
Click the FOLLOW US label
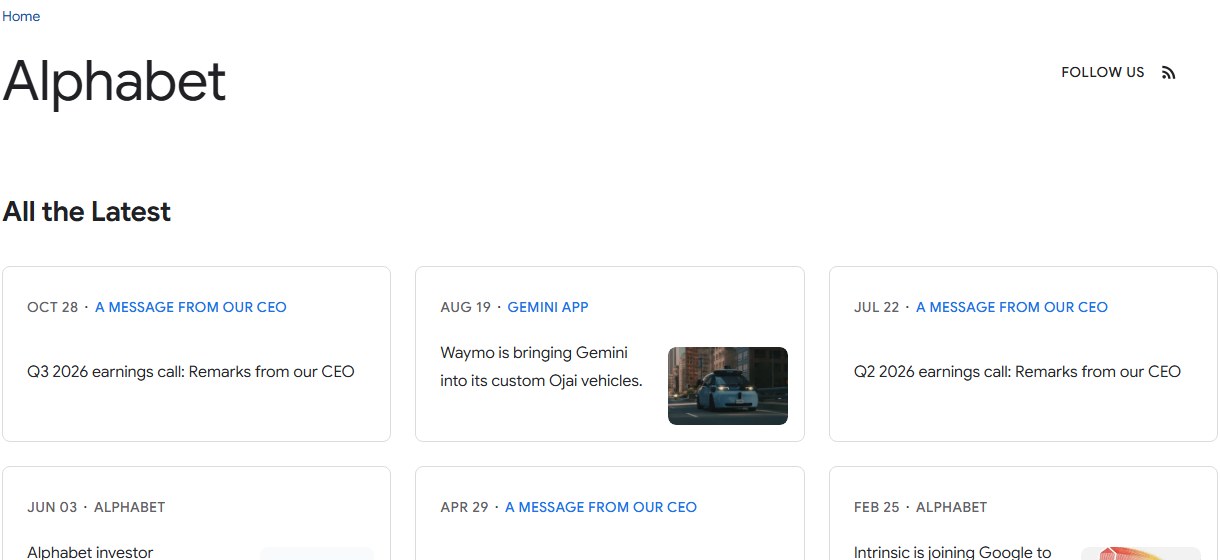(1103, 72)
